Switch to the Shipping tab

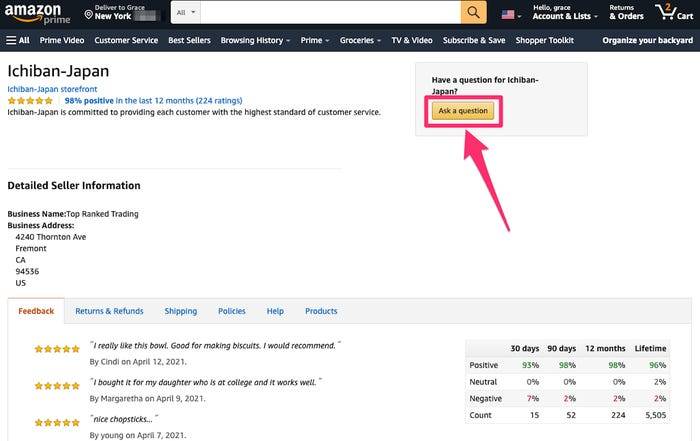tap(180, 311)
